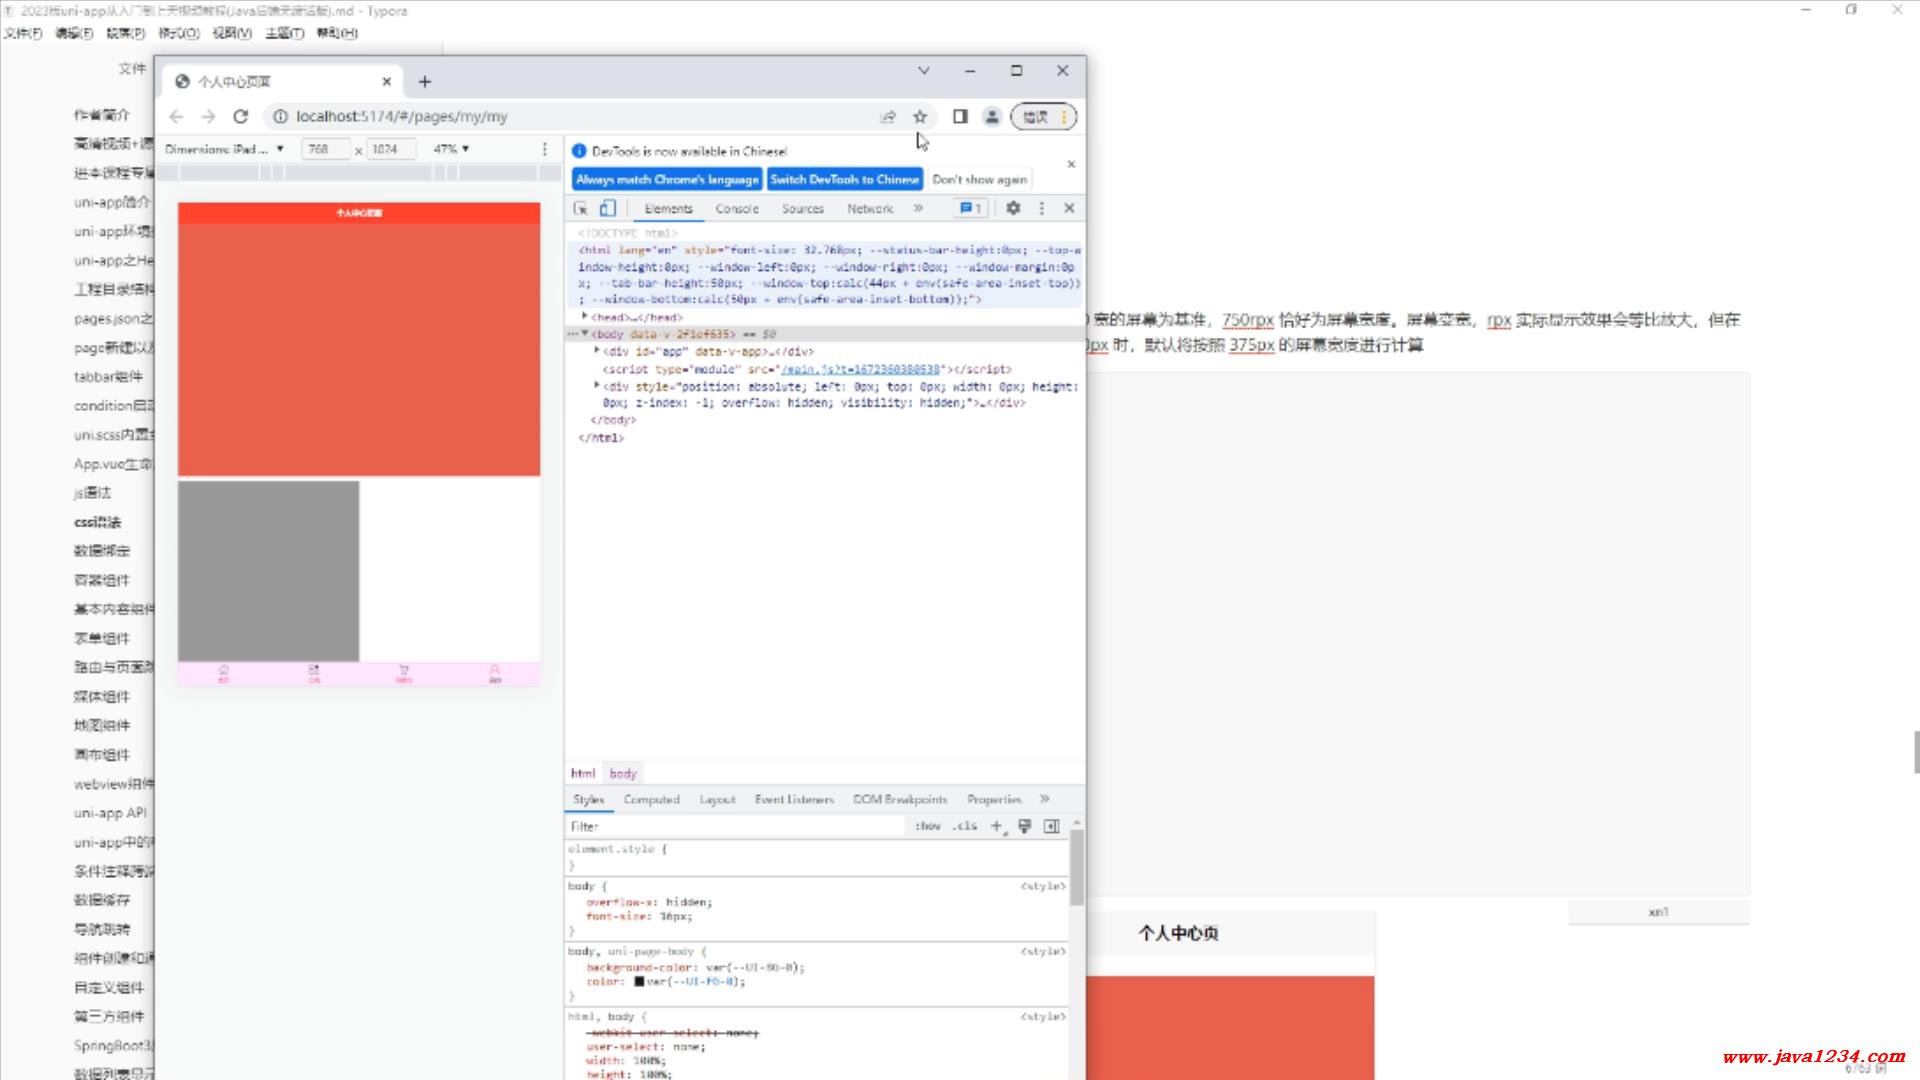Open the Event Listeners tab
The height and width of the screenshot is (1080, 1920).
(x=794, y=800)
